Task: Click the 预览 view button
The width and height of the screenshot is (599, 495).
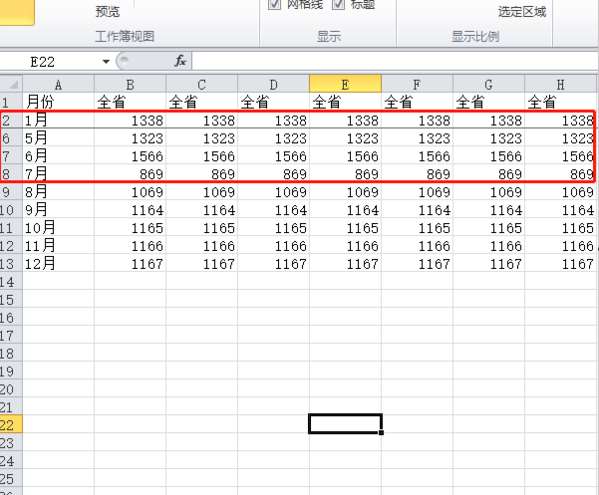Action: 108,11
